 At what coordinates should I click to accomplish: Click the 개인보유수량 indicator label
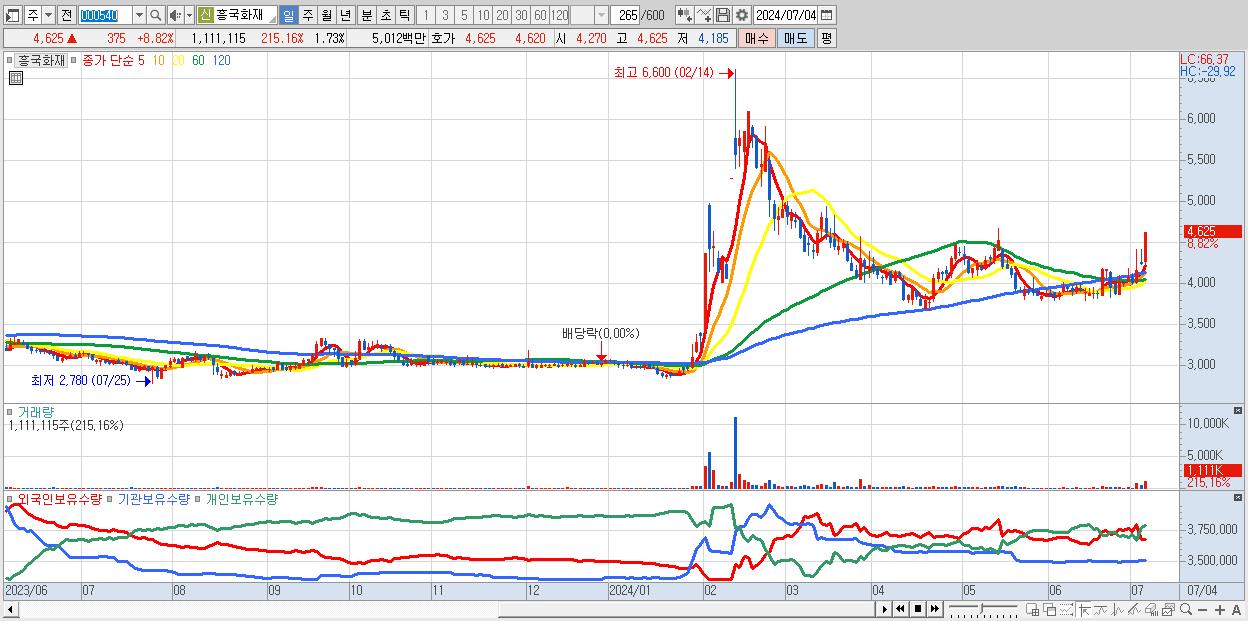(241, 498)
